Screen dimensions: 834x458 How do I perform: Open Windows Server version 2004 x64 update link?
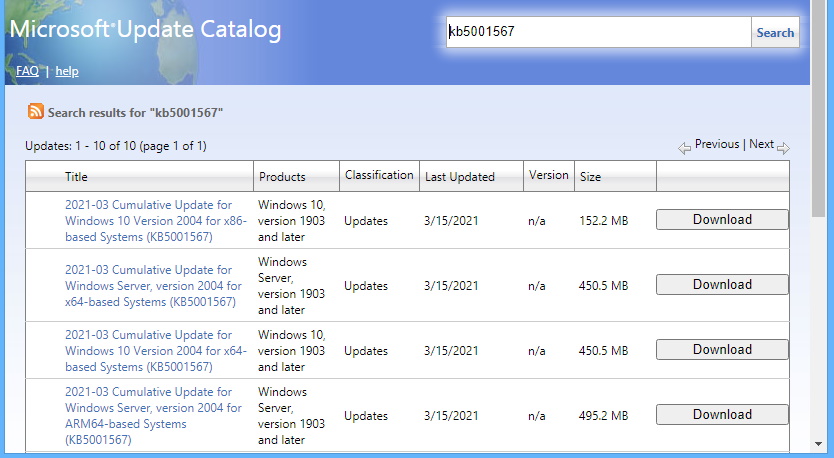pos(153,286)
